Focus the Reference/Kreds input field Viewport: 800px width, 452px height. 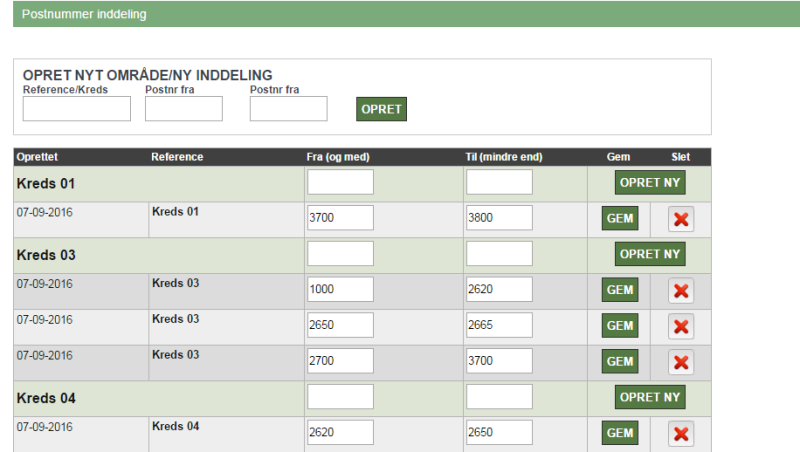(x=77, y=109)
